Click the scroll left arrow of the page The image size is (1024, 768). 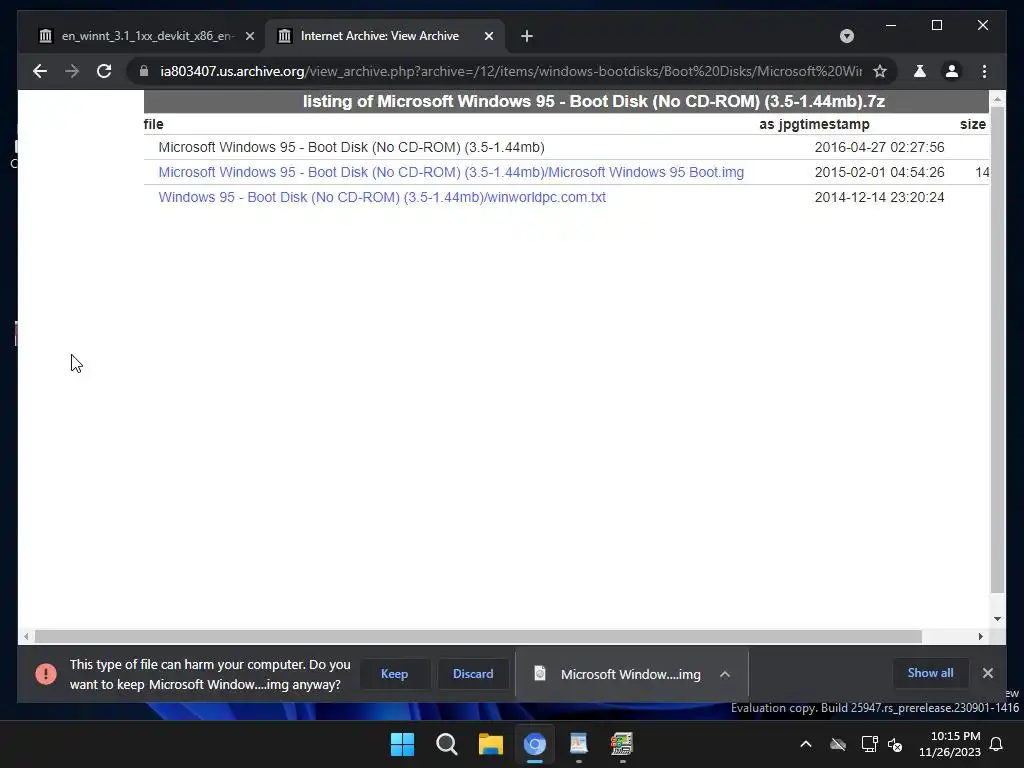[25, 636]
